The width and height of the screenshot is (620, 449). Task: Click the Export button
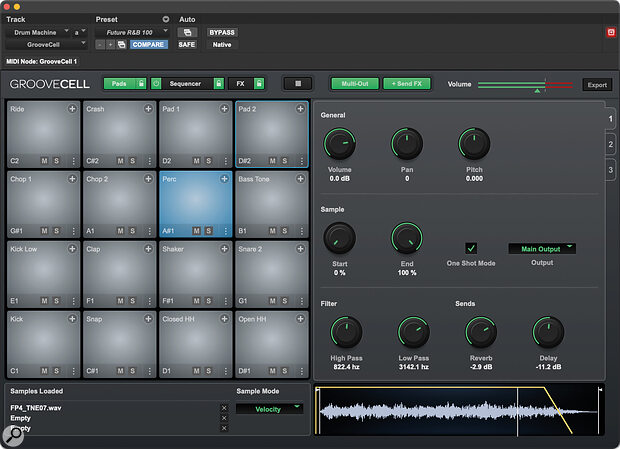point(597,85)
